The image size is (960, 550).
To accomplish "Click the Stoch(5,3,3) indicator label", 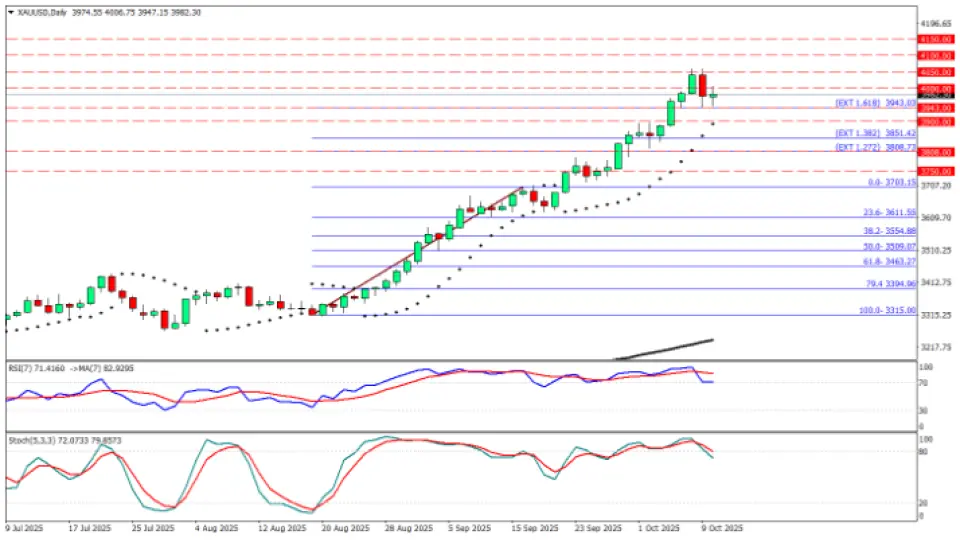I will tap(28, 441).
